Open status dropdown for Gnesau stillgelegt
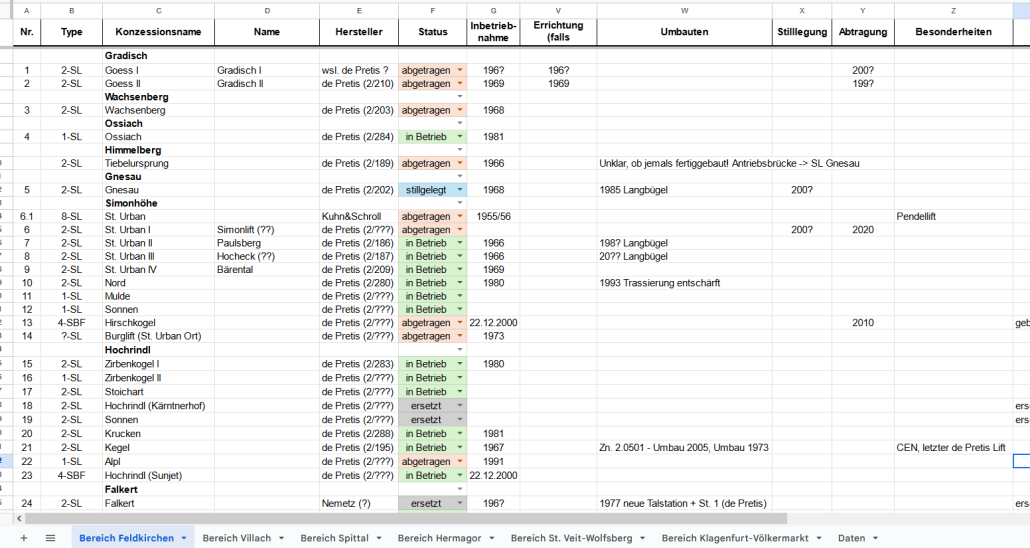 coord(459,190)
